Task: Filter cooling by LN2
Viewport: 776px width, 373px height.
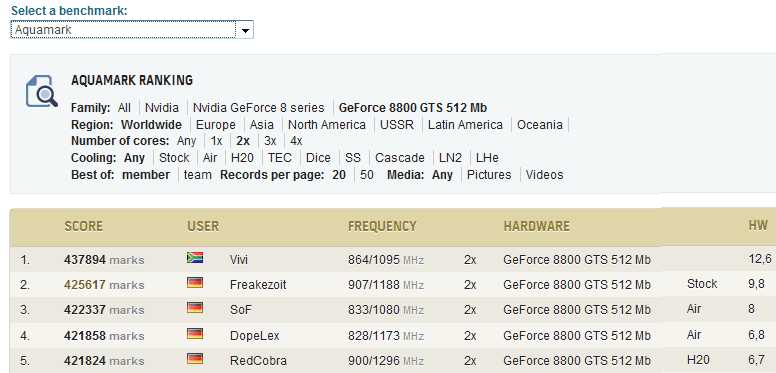Action: point(450,158)
